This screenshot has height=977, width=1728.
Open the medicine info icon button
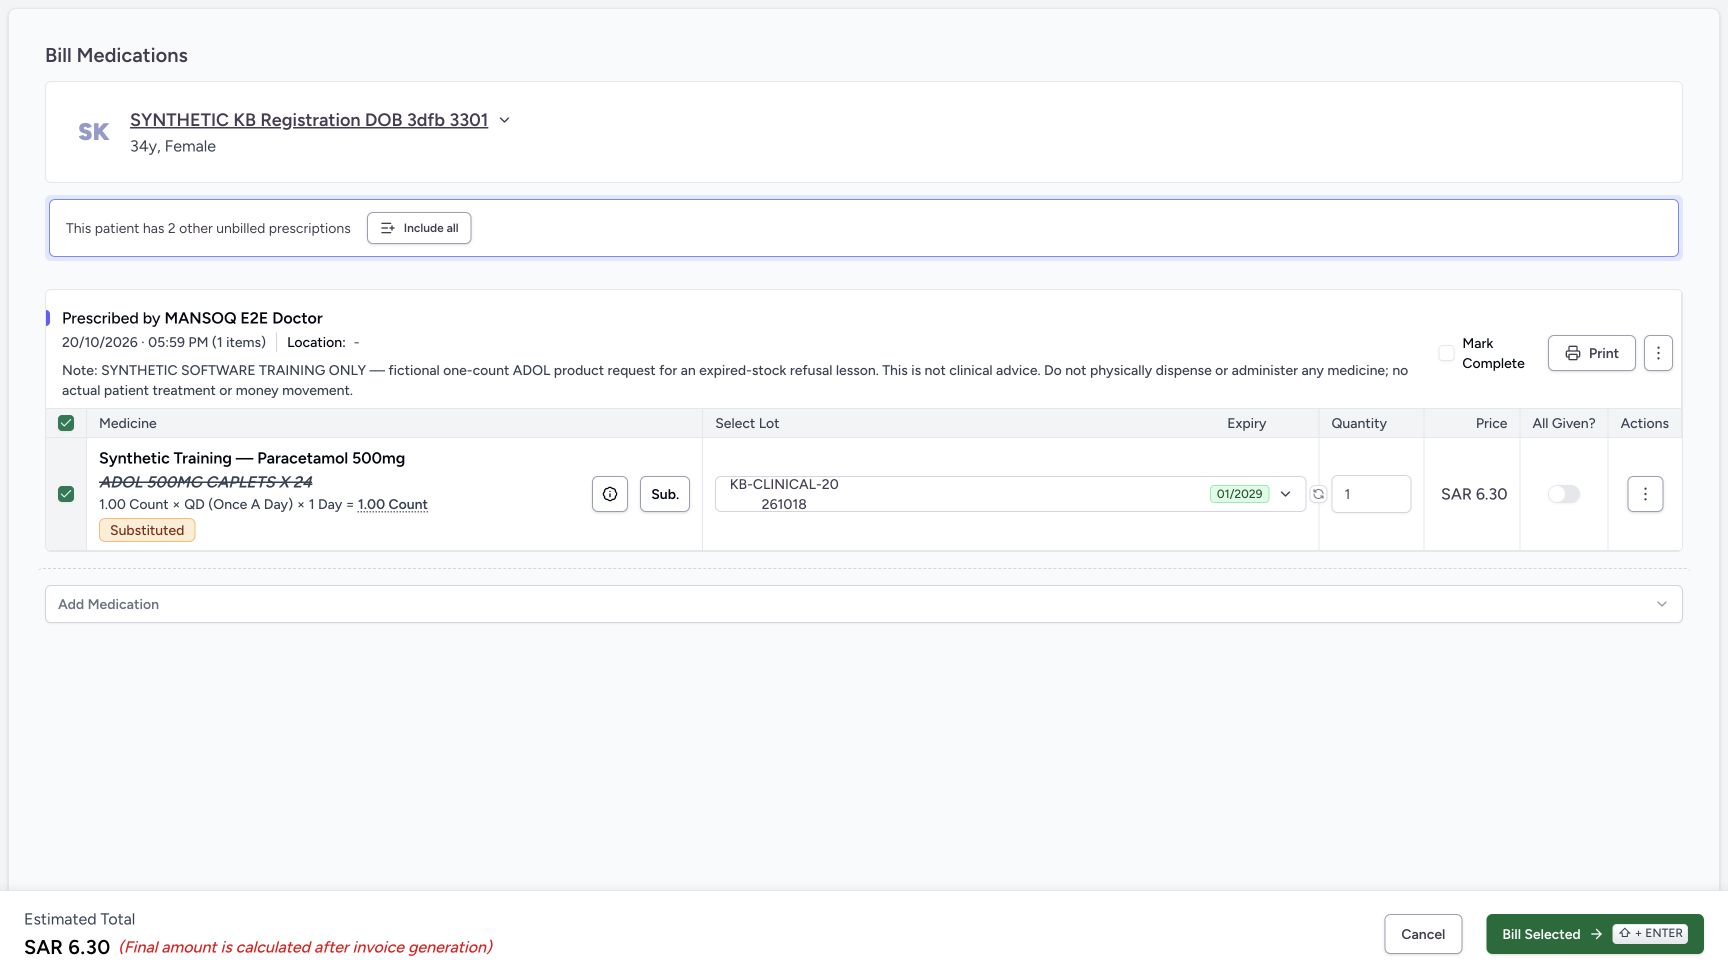[610, 494]
